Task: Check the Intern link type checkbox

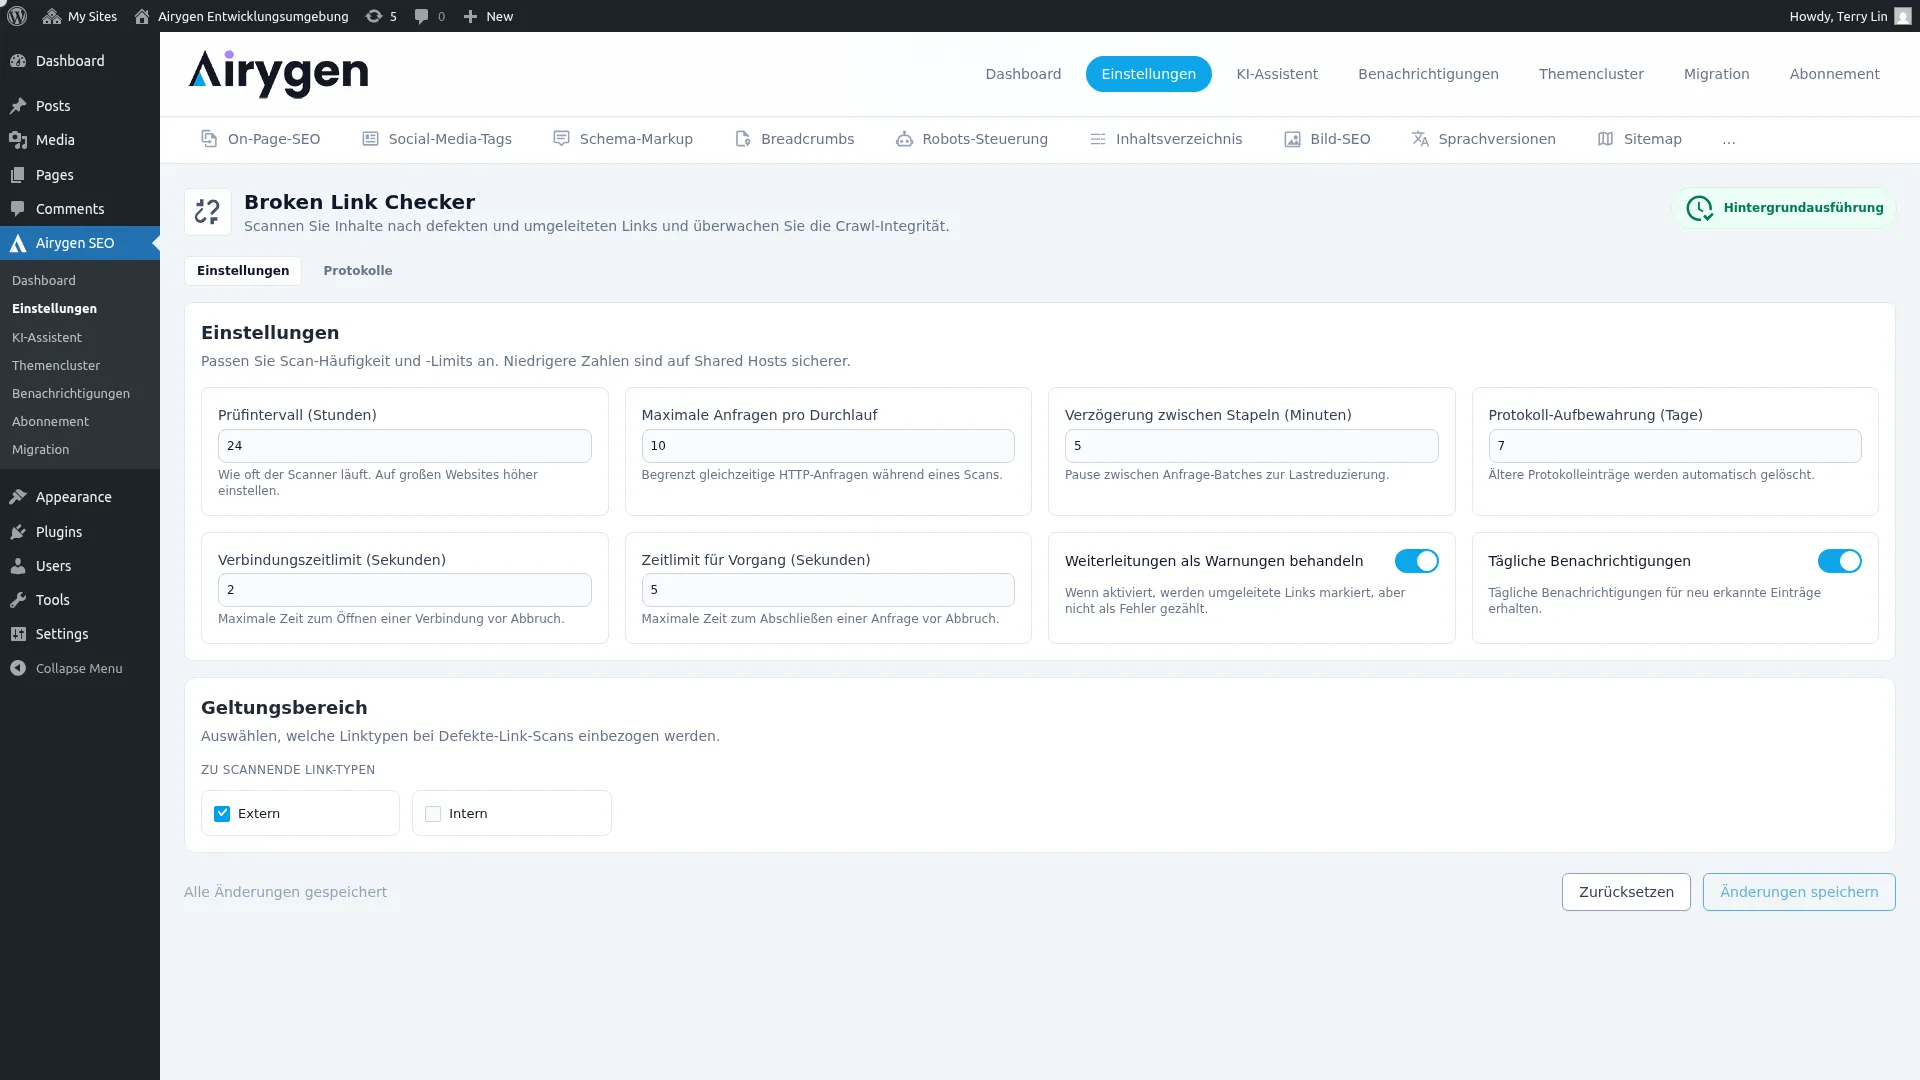Action: coord(433,814)
